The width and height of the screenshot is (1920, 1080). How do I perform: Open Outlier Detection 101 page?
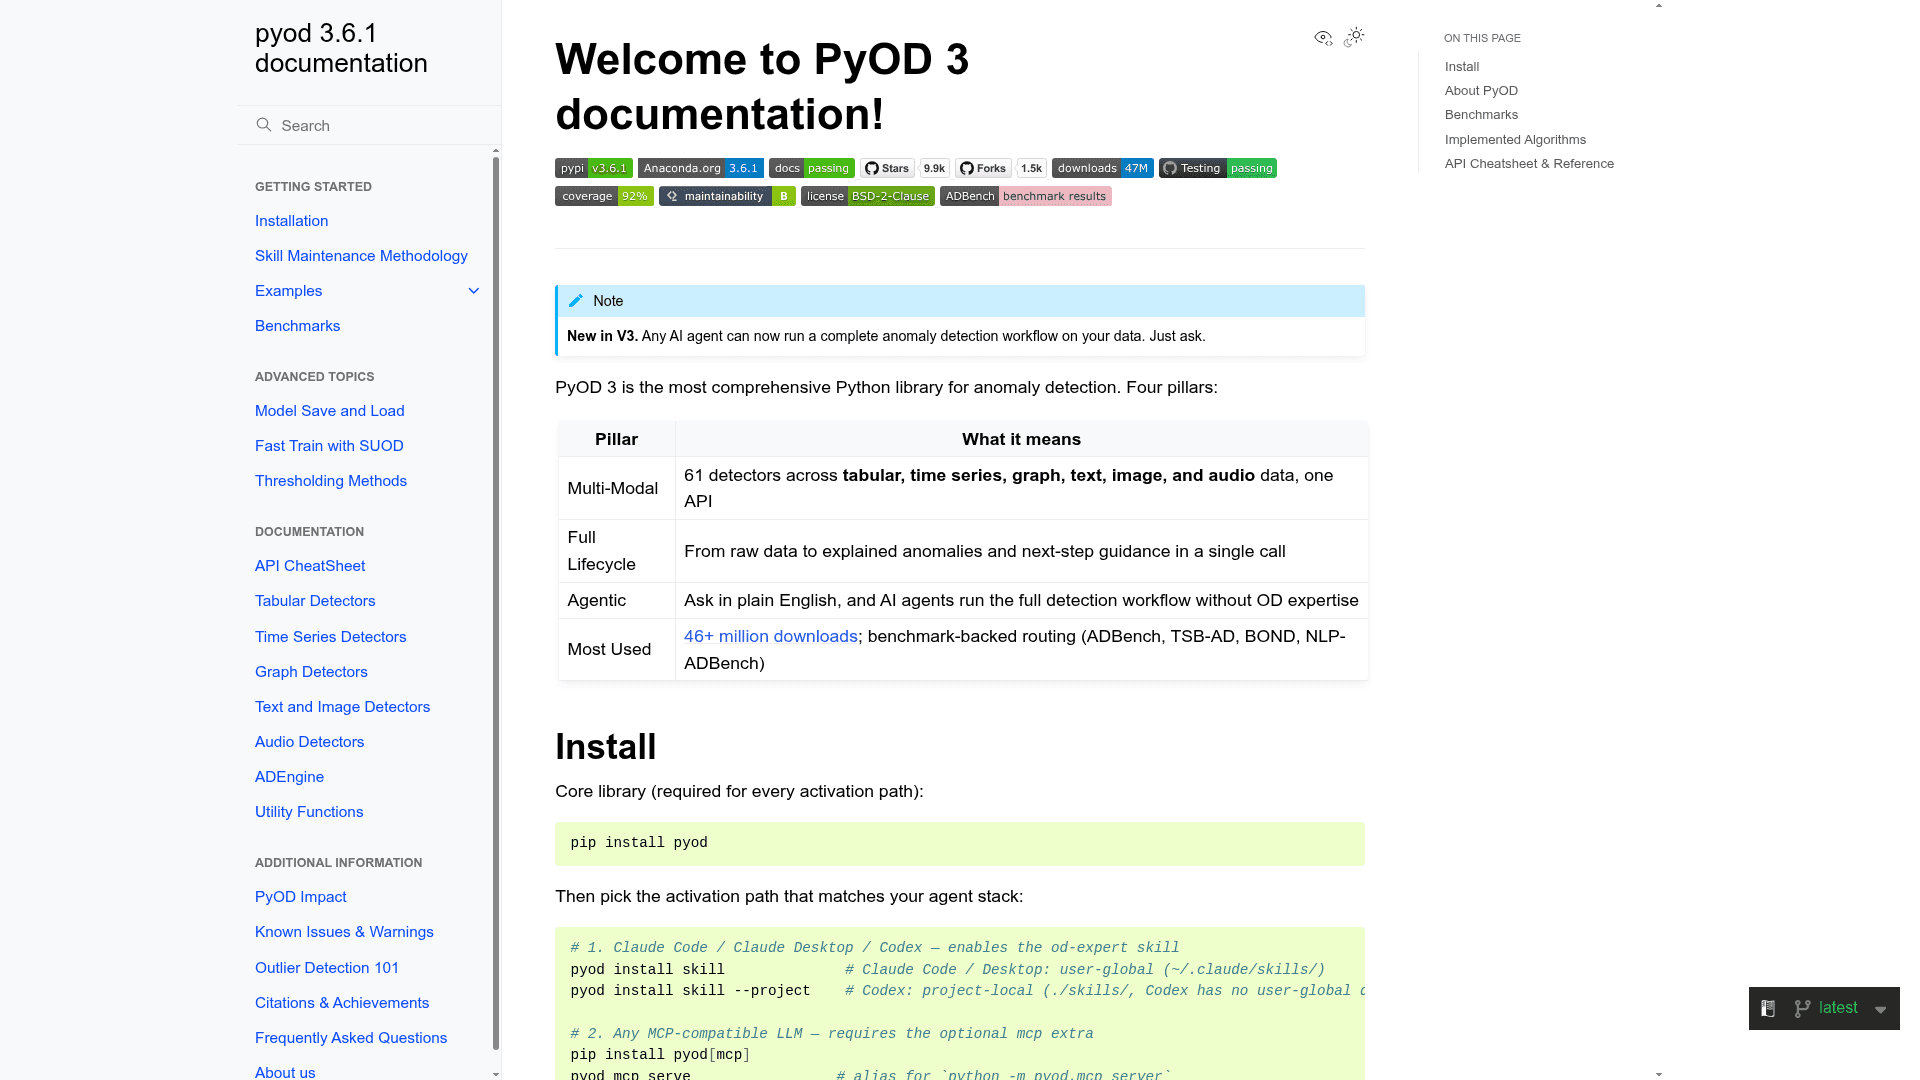coord(327,968)
